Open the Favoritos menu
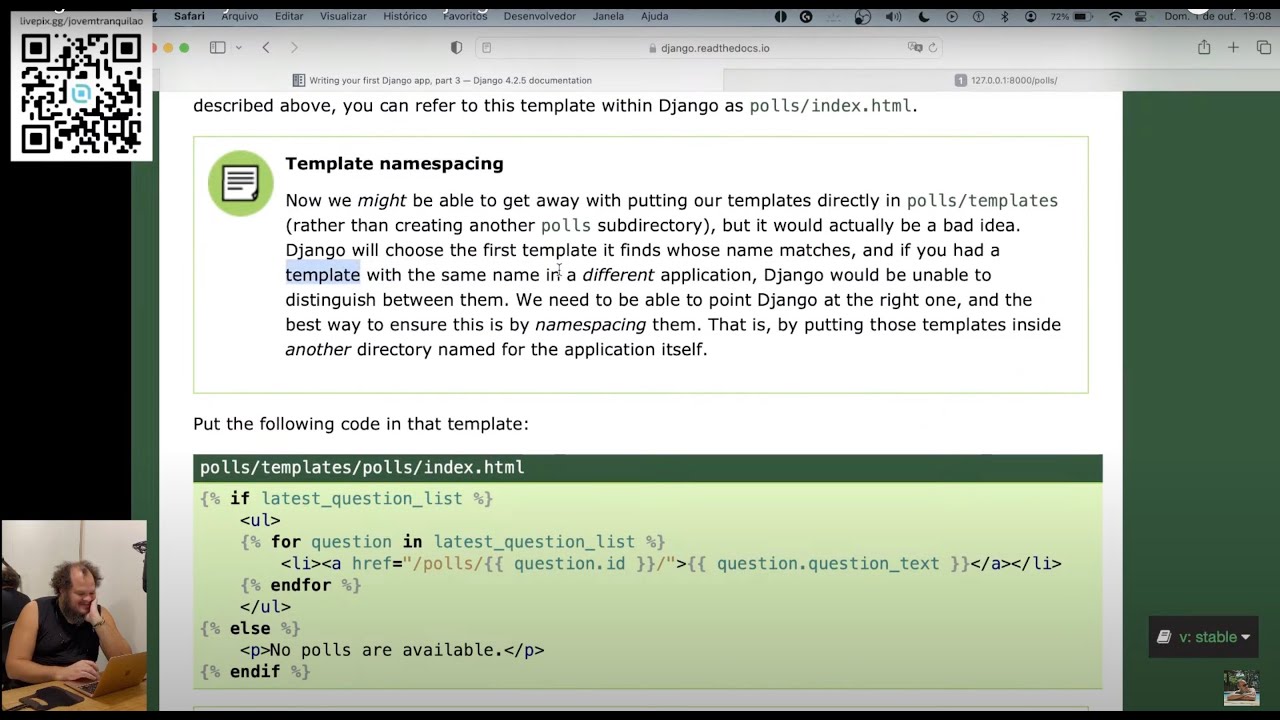 465,16
